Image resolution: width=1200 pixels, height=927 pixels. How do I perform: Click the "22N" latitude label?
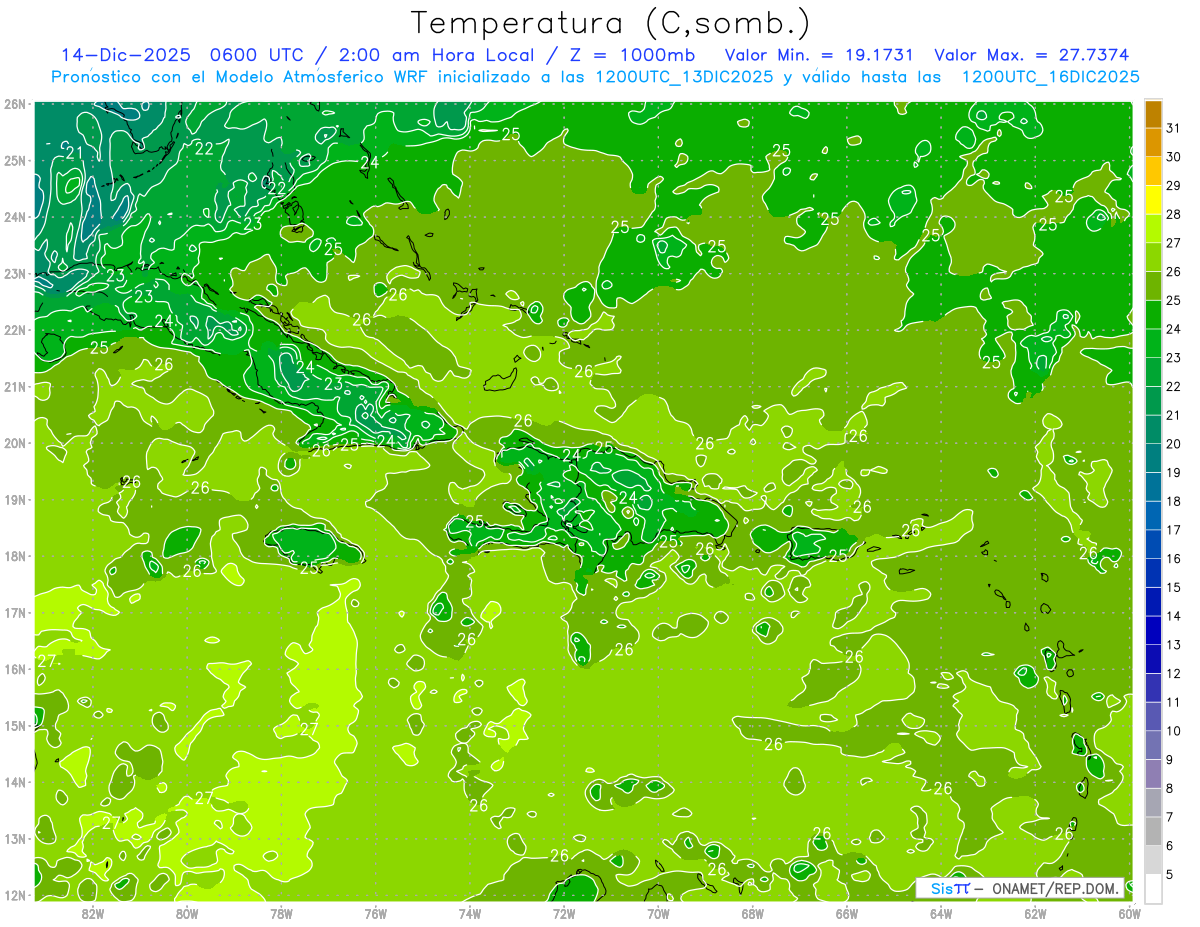click(x=15, y=330)
